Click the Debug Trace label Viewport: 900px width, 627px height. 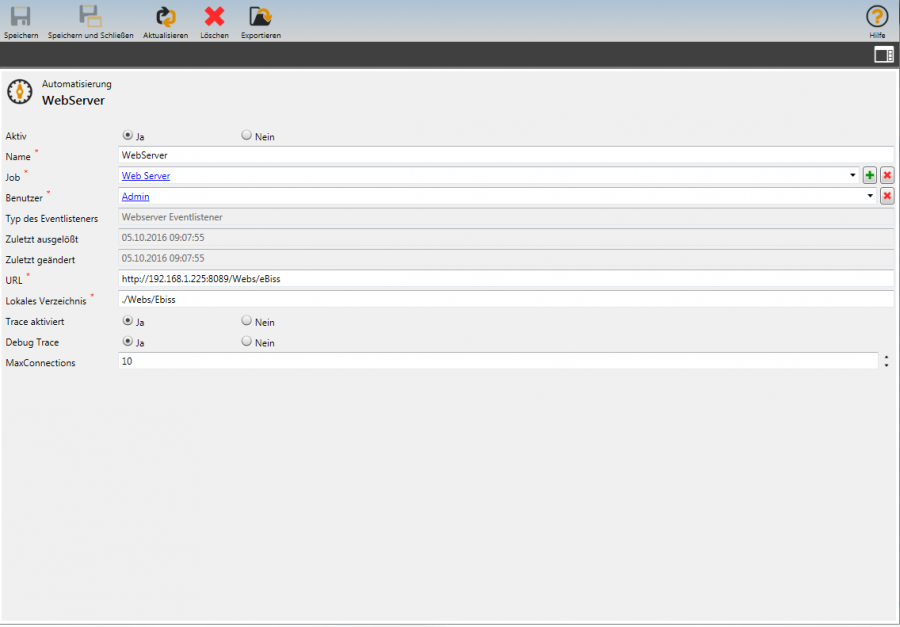32,342
